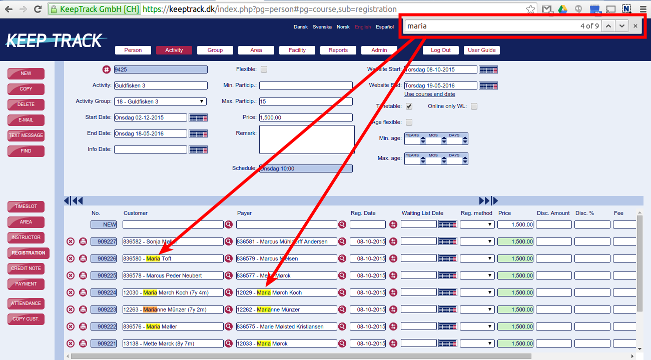
Task: Open the Info Date calendar picker
Action: coord(198,149)
